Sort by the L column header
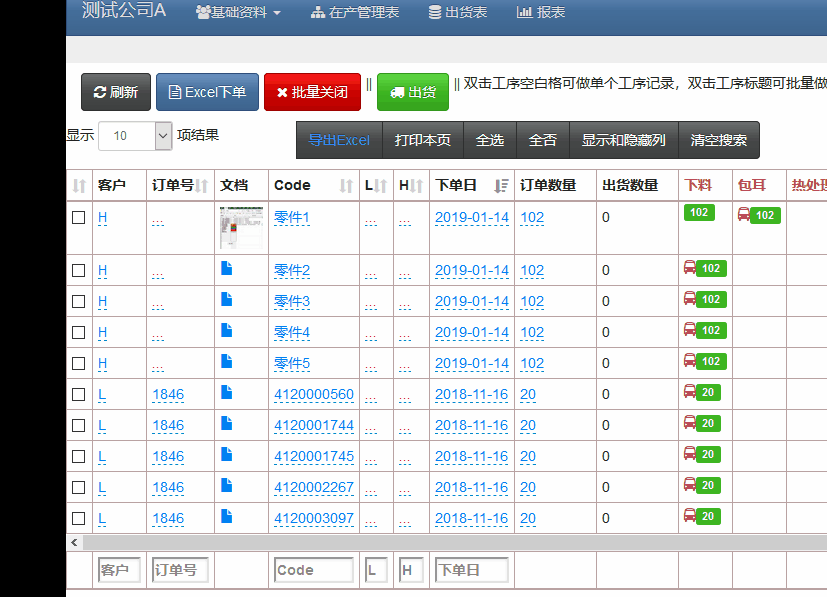827x597 pixels. point(376,186)
